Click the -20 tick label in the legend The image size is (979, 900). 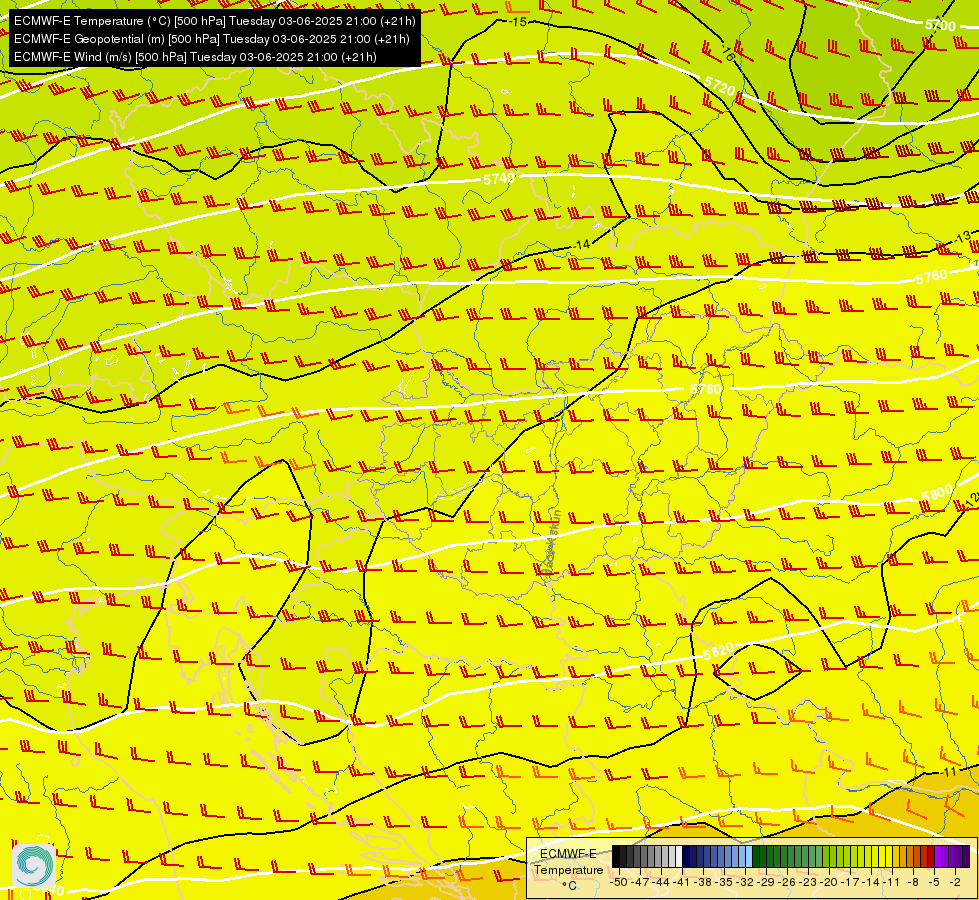830,882
